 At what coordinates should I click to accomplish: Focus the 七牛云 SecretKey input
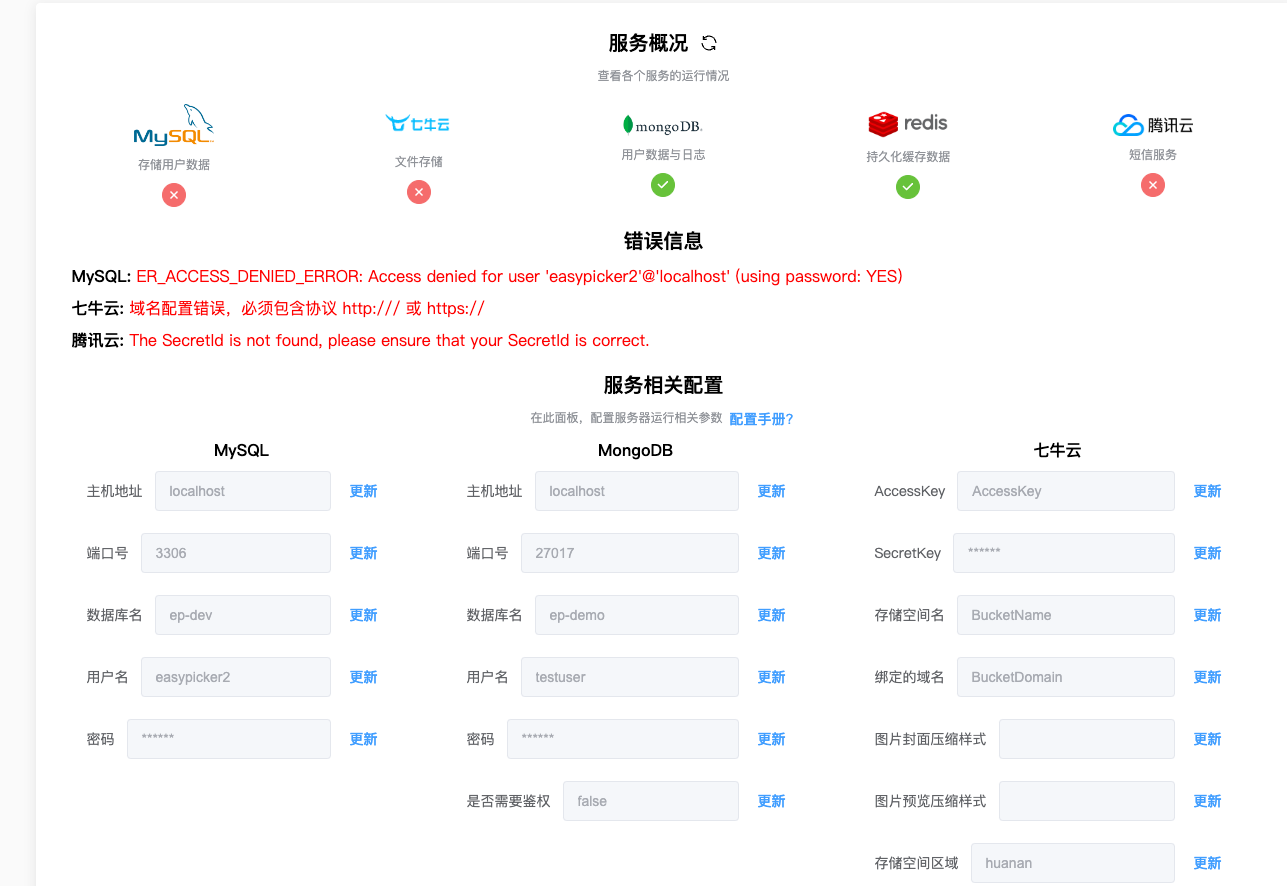tap(1064, 553)
